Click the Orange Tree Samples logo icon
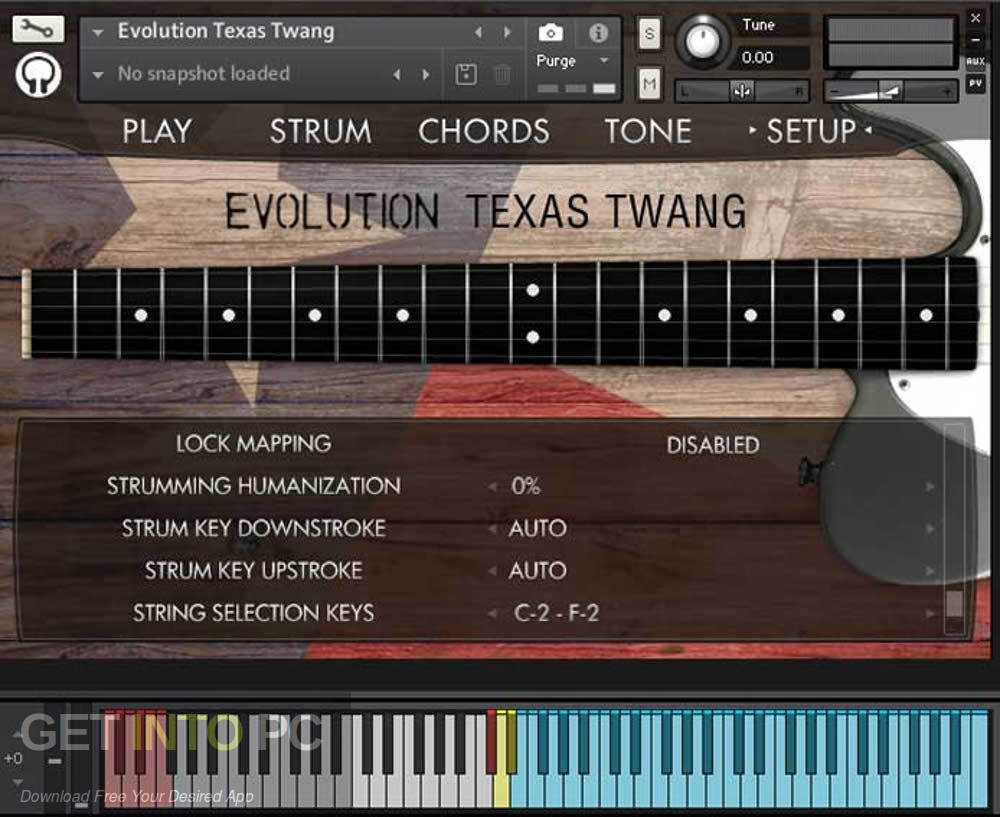1000x817 pixels. (38, 75)
